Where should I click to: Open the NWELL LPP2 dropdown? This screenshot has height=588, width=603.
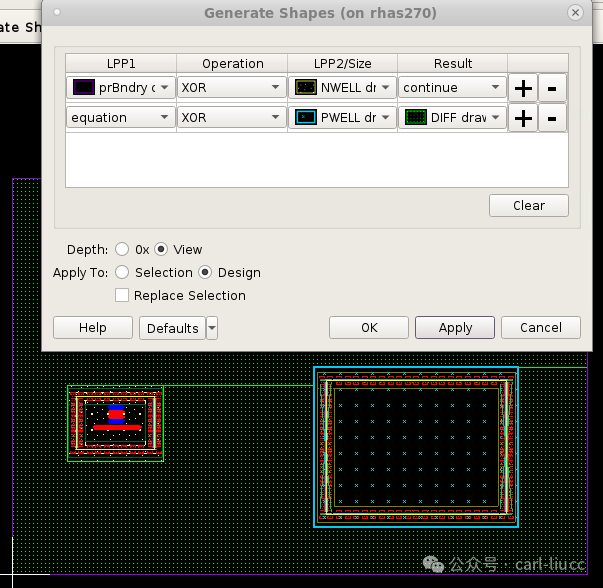[x=343, y=88]
